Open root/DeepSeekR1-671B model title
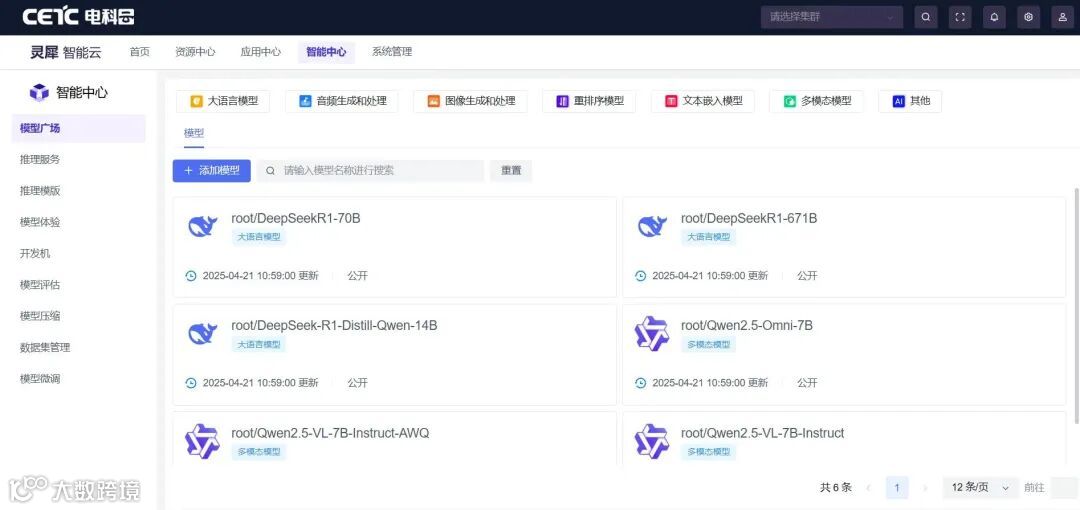The width and height of the screenshot is (1080, 510). pyautogui.click(x=749, y=218)
